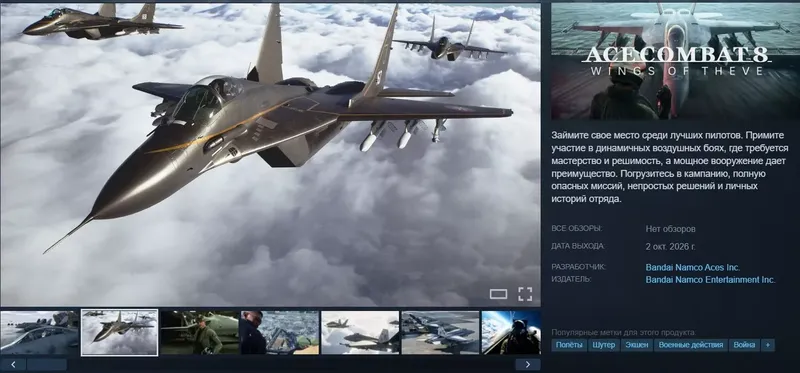The image size is (800, 373).
Task: Add a tag with the plus button
Action: (x=767, y=345)
